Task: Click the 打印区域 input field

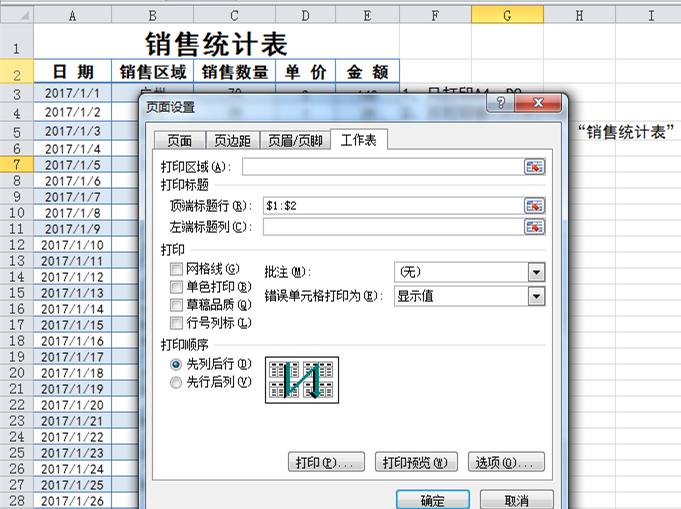Action: point(383,167)
